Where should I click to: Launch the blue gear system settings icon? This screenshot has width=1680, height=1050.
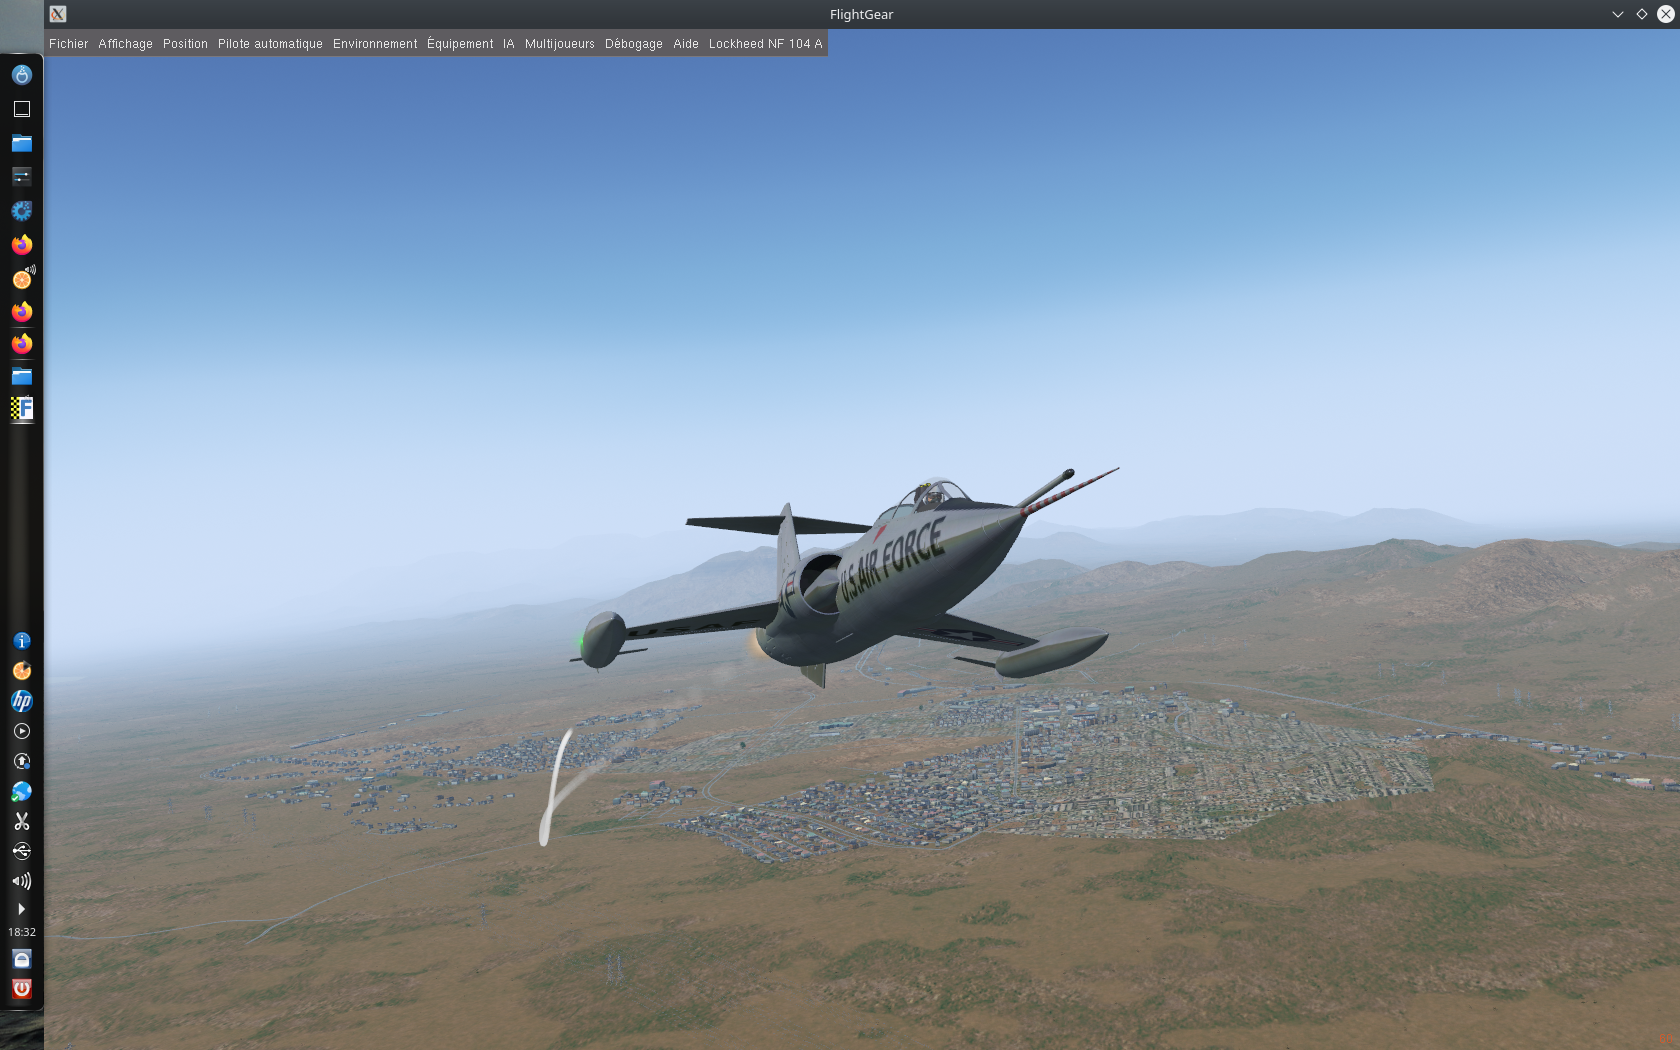click(22, 211)
